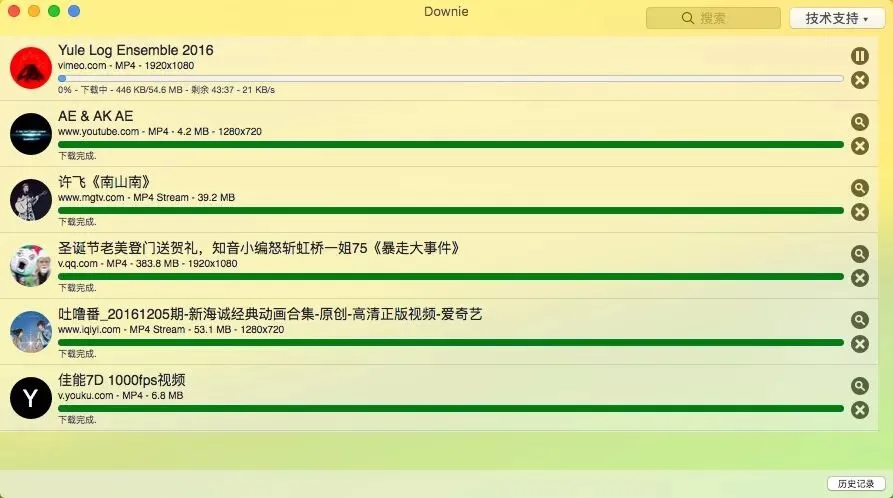
Task: Click the '0% - 下载中' status line
Action: (166, 90)
